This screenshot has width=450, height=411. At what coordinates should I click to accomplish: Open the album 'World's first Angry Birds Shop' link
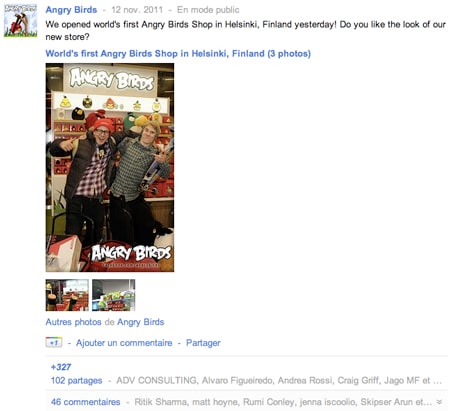point(178,54)
